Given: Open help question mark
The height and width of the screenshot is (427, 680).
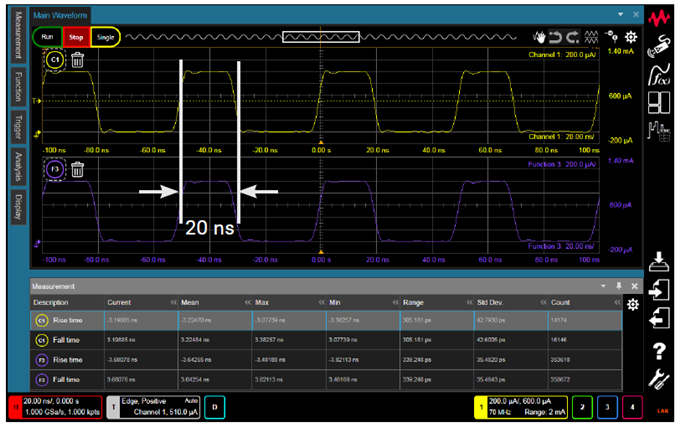Looking at the screenshot, I should [x=659, y=351].
